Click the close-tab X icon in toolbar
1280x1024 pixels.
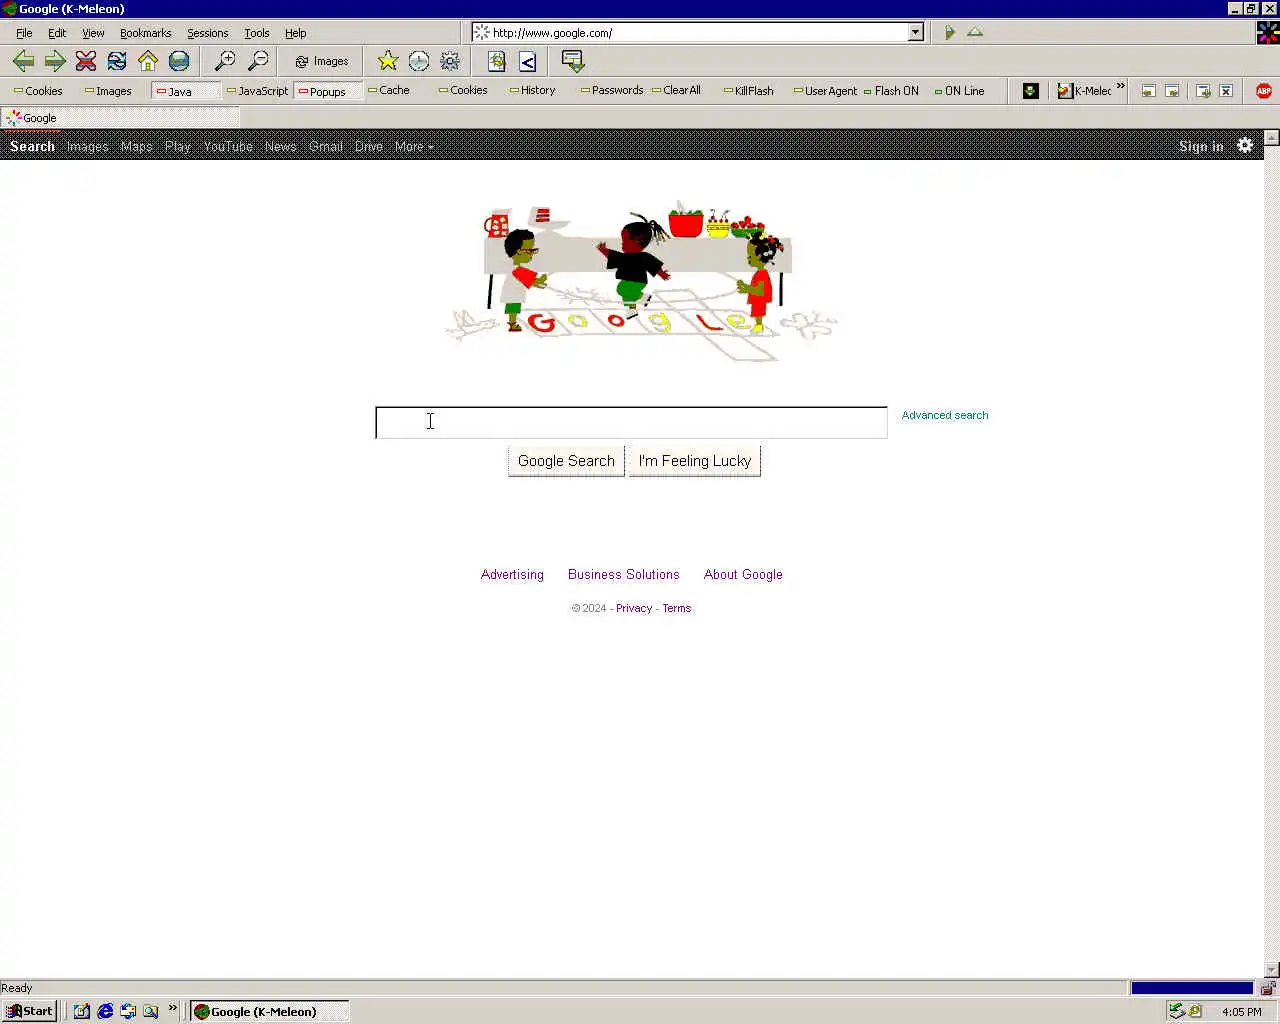coord(1226,91)
